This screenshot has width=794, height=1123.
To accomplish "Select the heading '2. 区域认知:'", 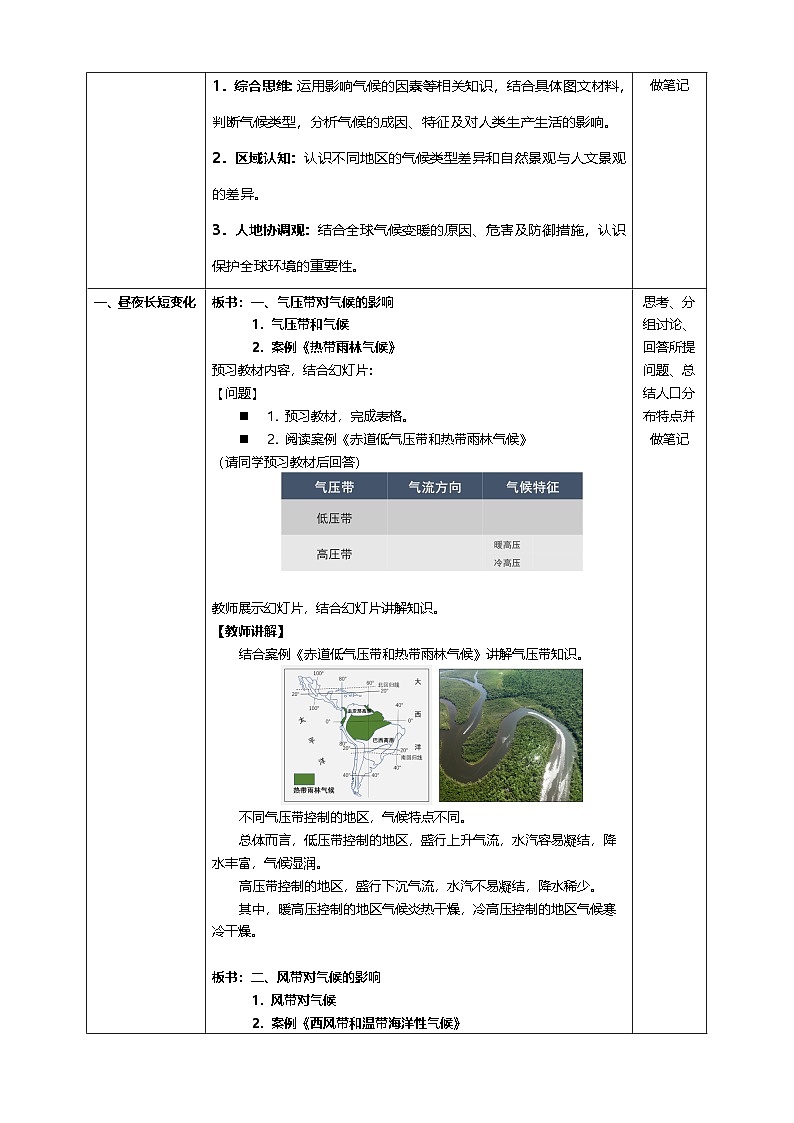I will click(254, 158).
